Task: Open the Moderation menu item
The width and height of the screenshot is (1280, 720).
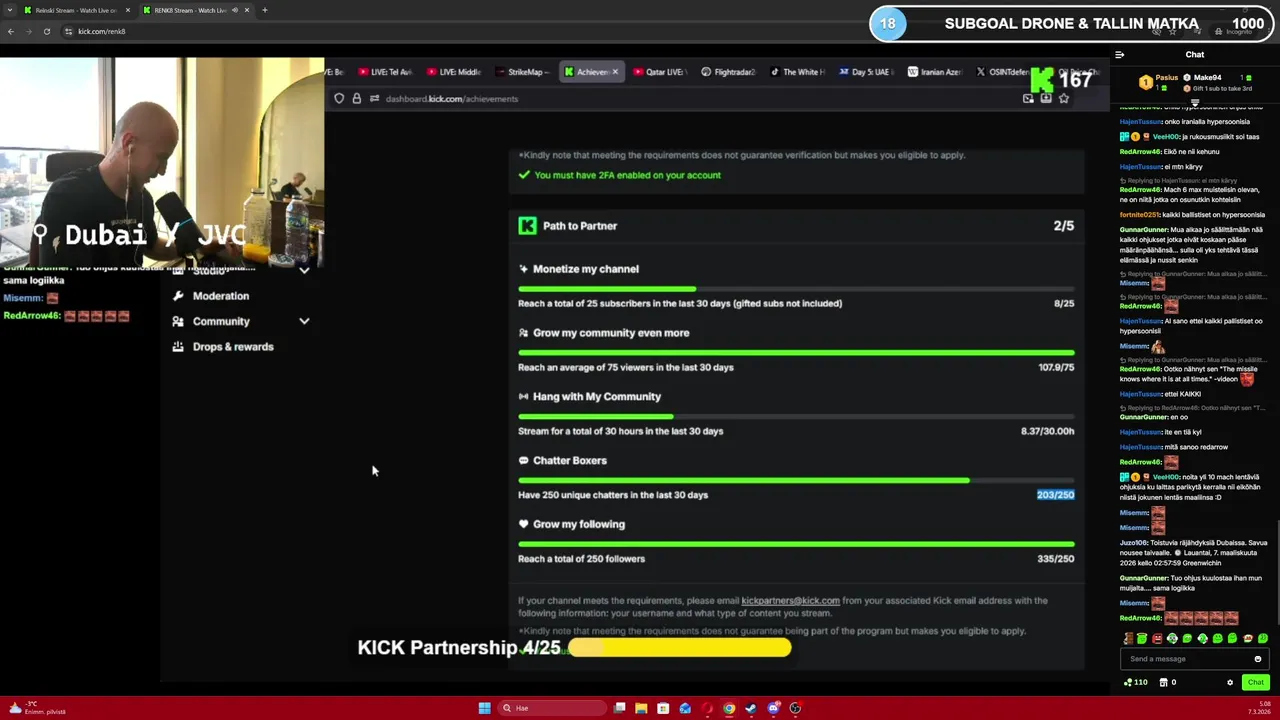Action: (221, 296)
